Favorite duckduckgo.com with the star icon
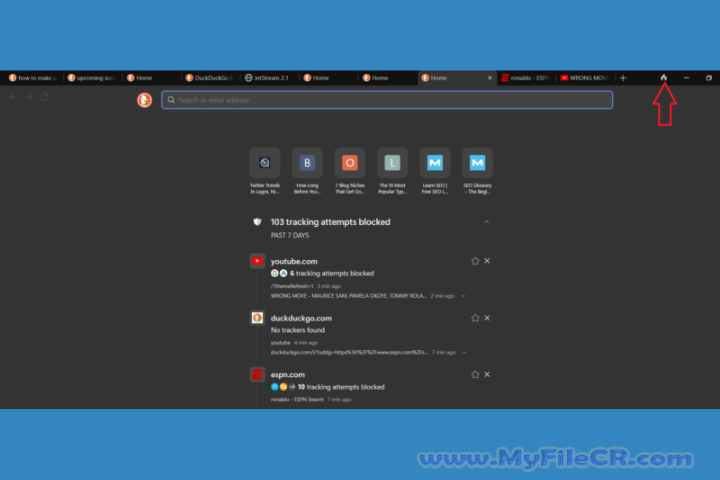 click(475, 318)
